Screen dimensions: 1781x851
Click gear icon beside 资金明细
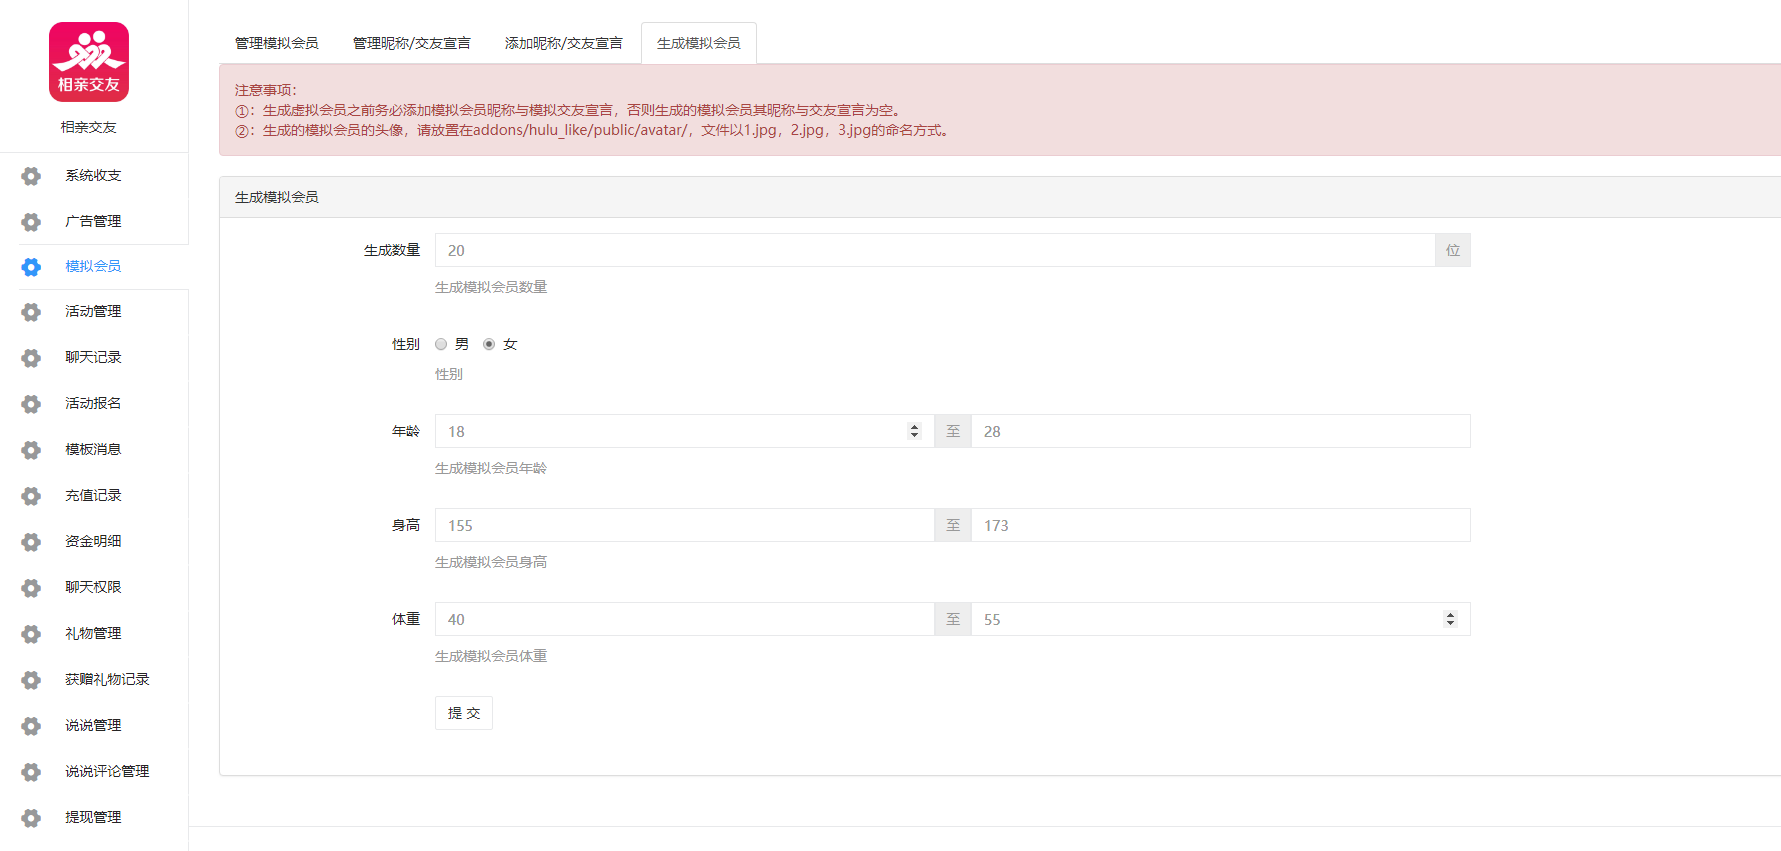click(x=31, y=542)
